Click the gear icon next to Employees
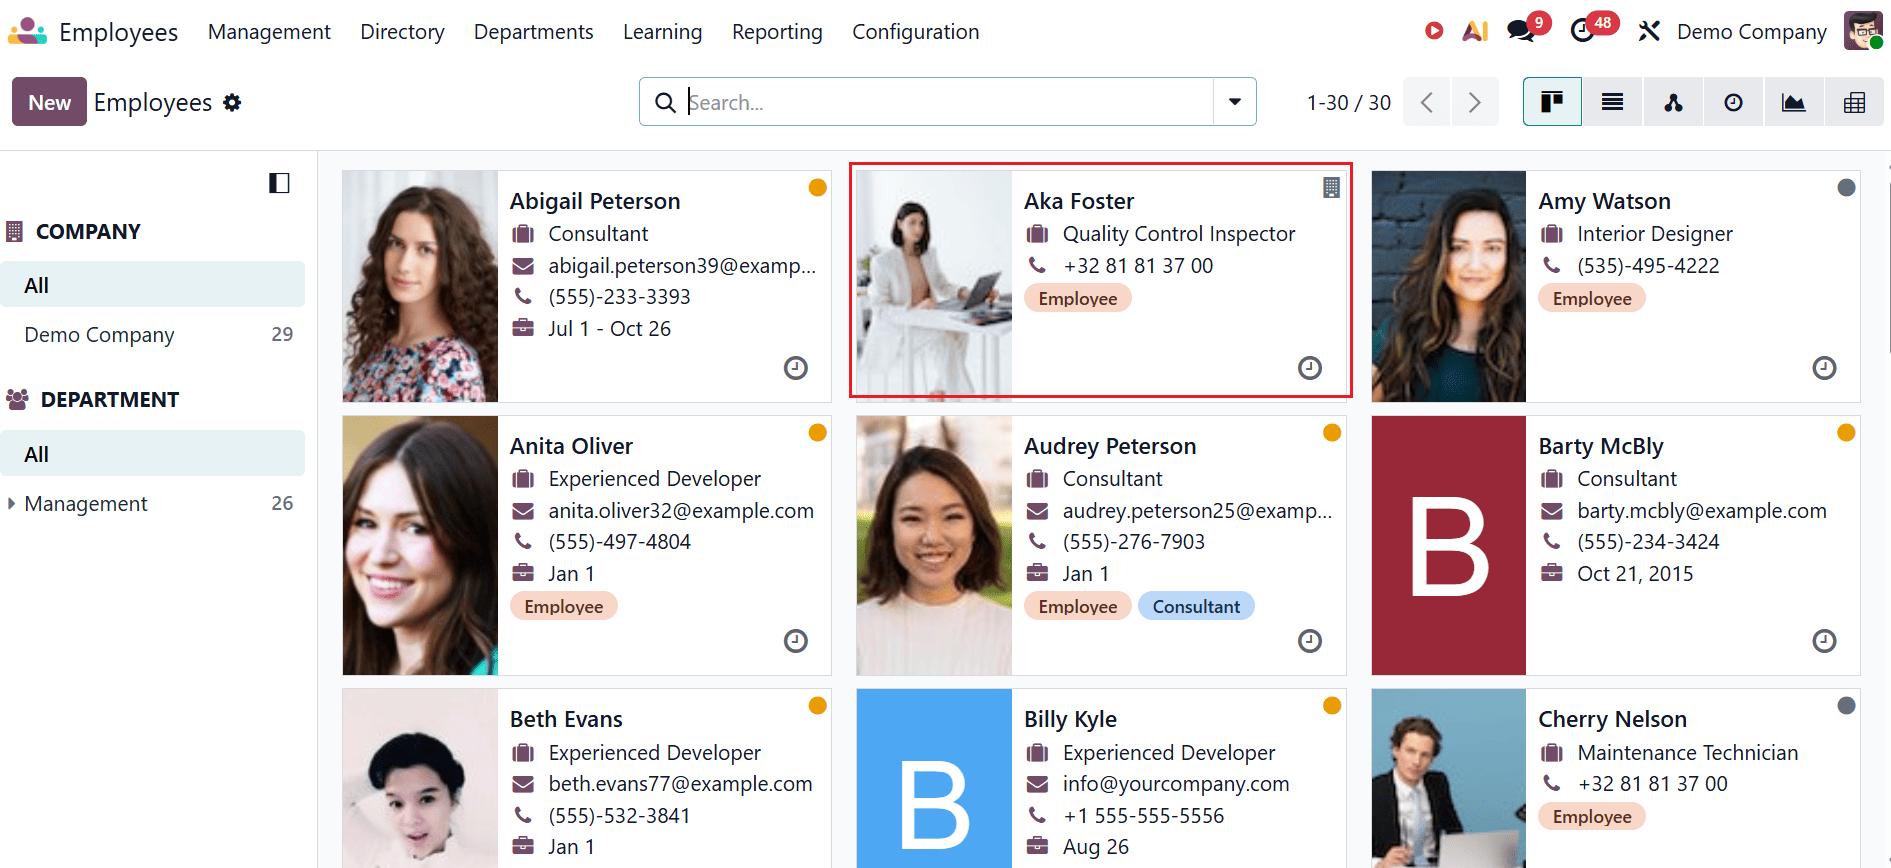The image size is (1891, 868). [x=232, y=102]
